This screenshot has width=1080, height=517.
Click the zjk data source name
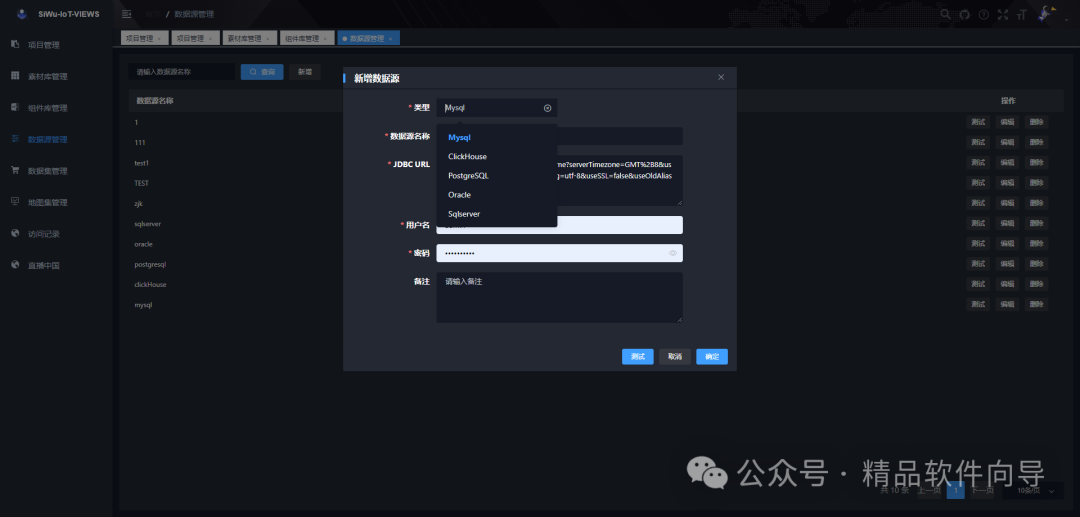[x=138, y=204]
